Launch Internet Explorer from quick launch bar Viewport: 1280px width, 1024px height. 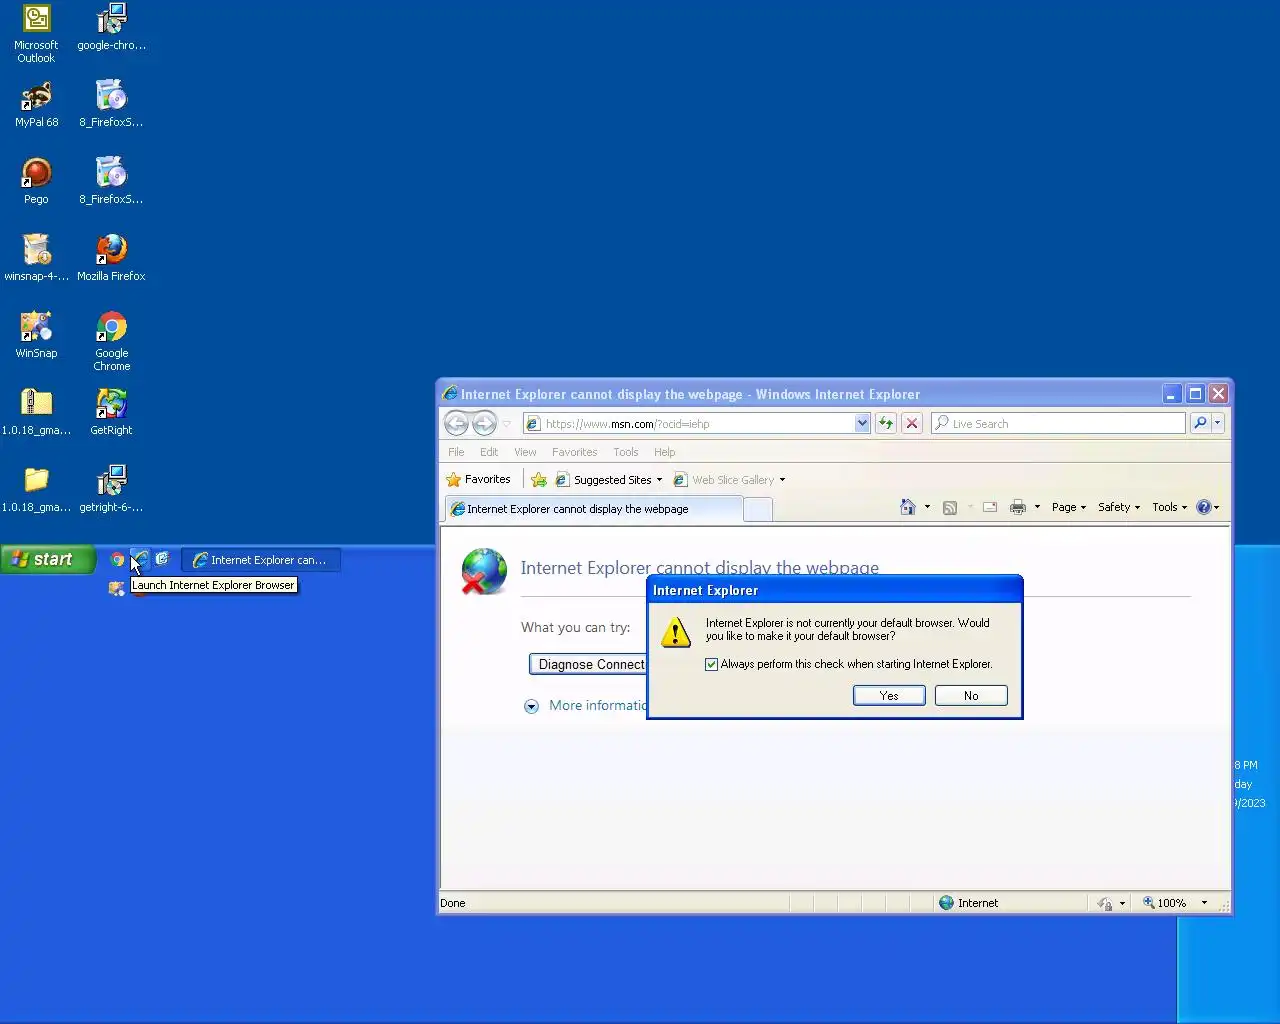141,559
